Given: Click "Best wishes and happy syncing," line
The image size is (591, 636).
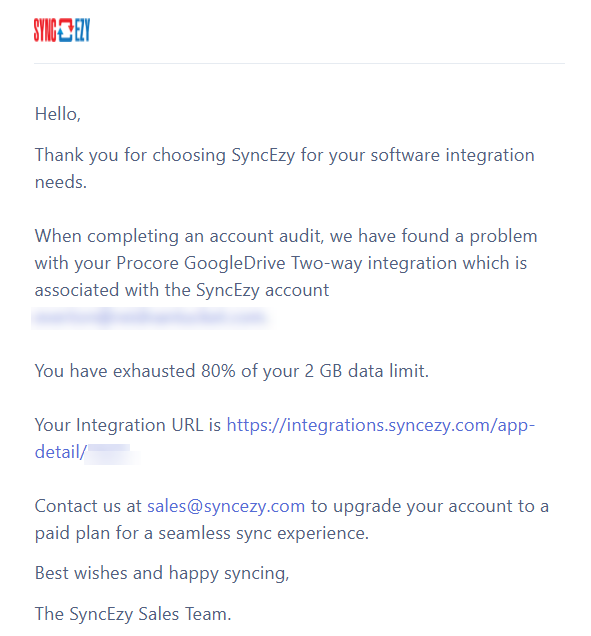Looking at the screenshot, I should [x=162, y=574].
